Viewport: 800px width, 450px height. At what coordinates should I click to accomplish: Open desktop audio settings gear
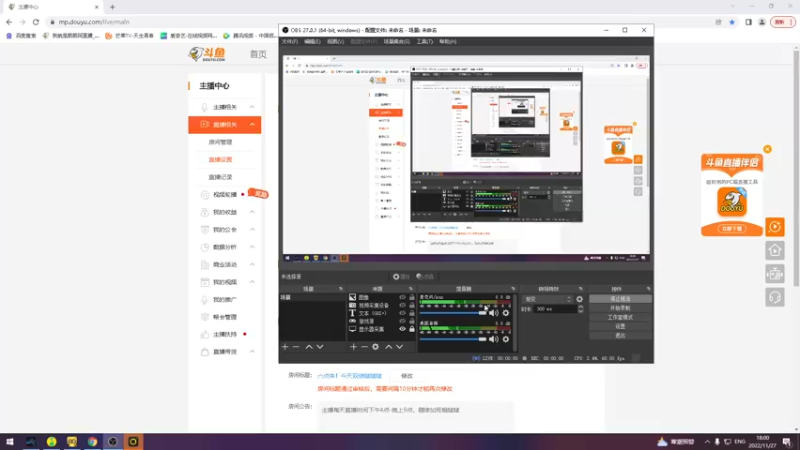coord(506,339)
